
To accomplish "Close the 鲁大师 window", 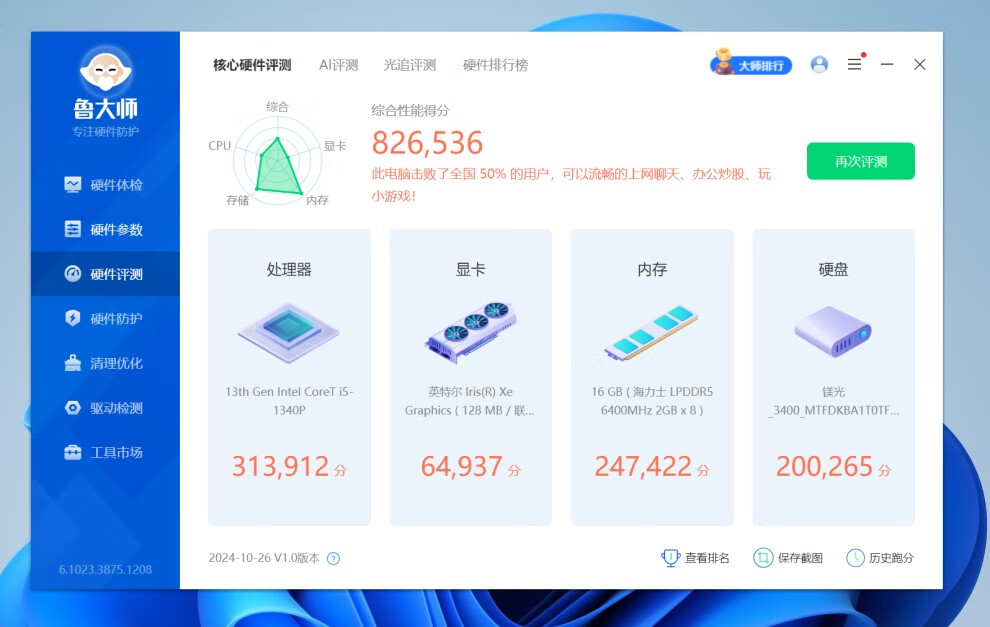I will 920,64.
